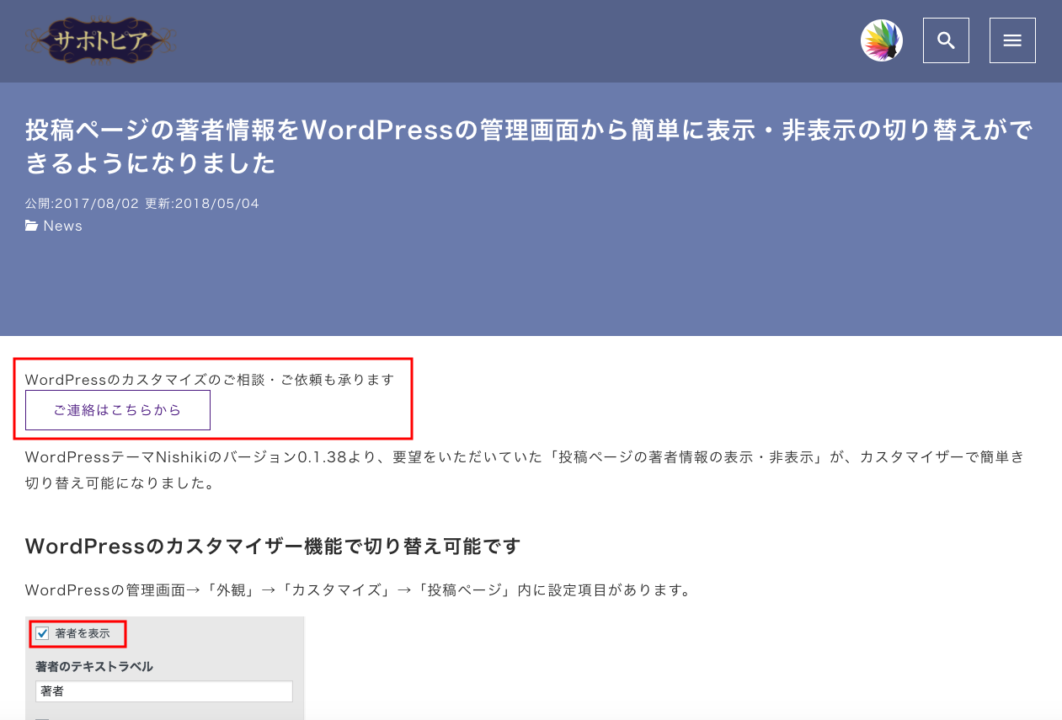Click WordPressのカスタマイザー機能で切り替え可能です heading

click(x=272, y=546)
